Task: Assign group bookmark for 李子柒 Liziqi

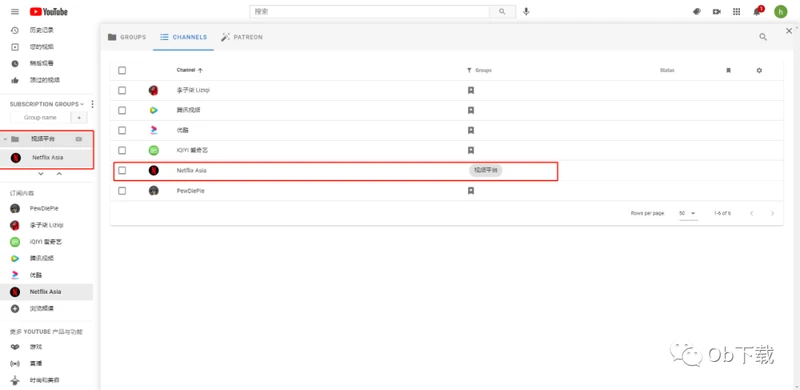Action: pos(471,90)
